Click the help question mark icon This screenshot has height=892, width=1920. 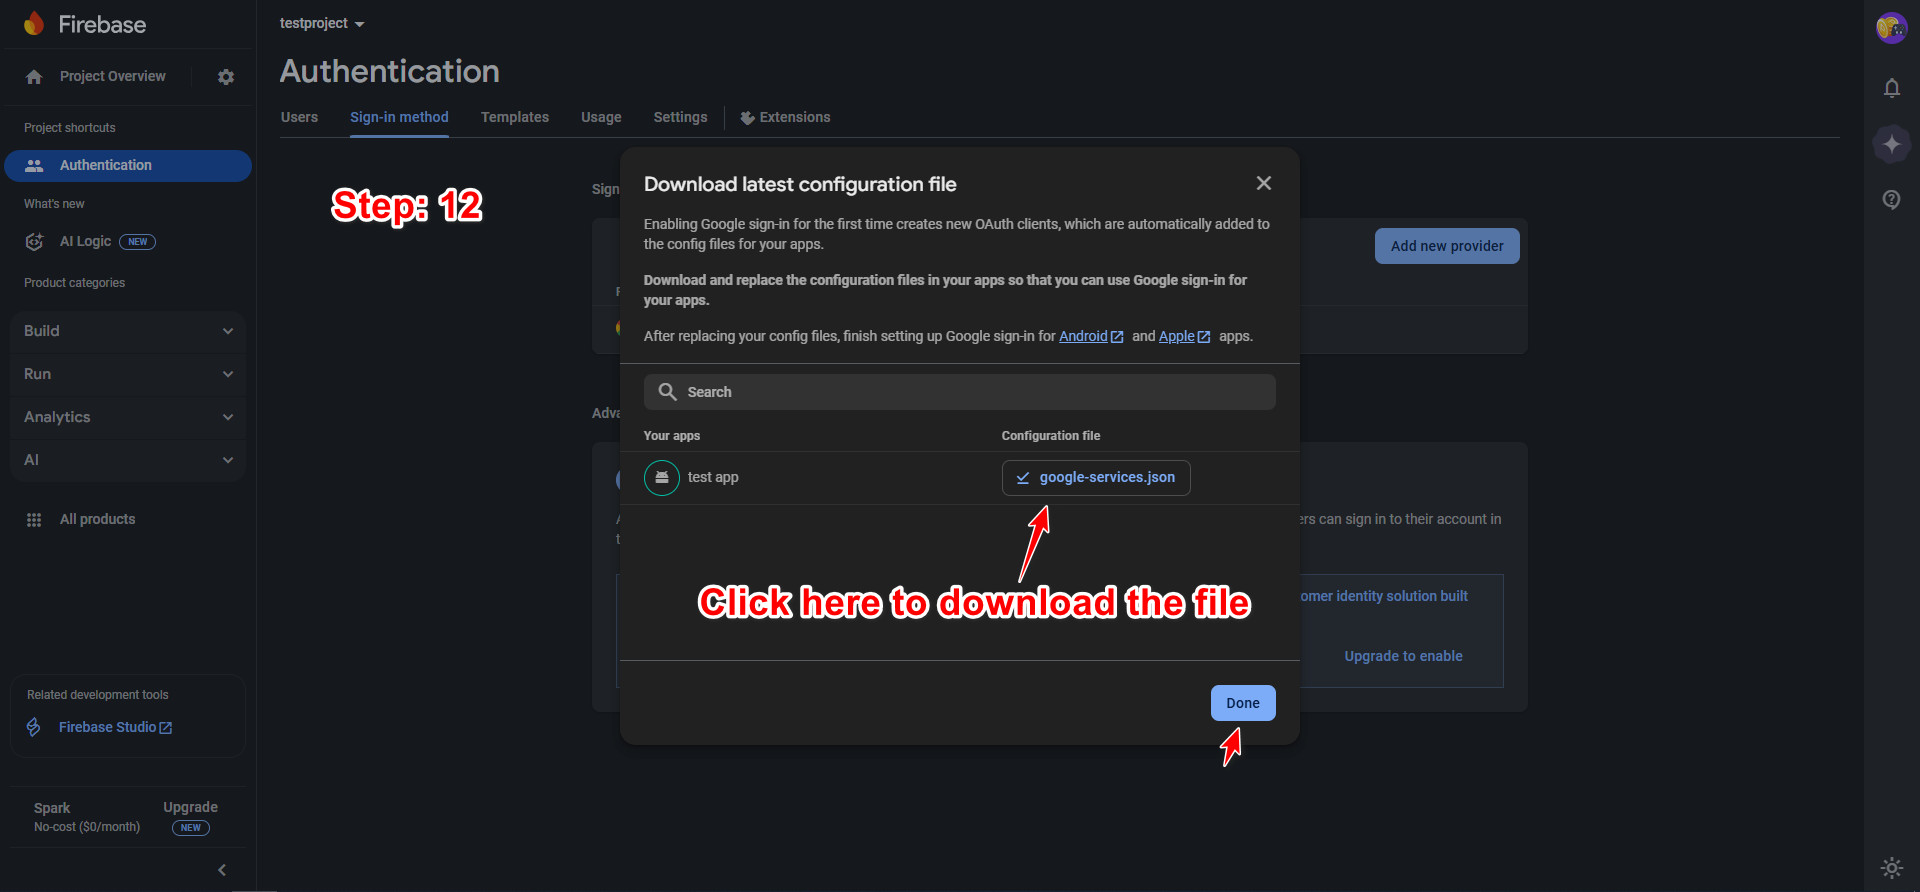tap(1891, 200)
